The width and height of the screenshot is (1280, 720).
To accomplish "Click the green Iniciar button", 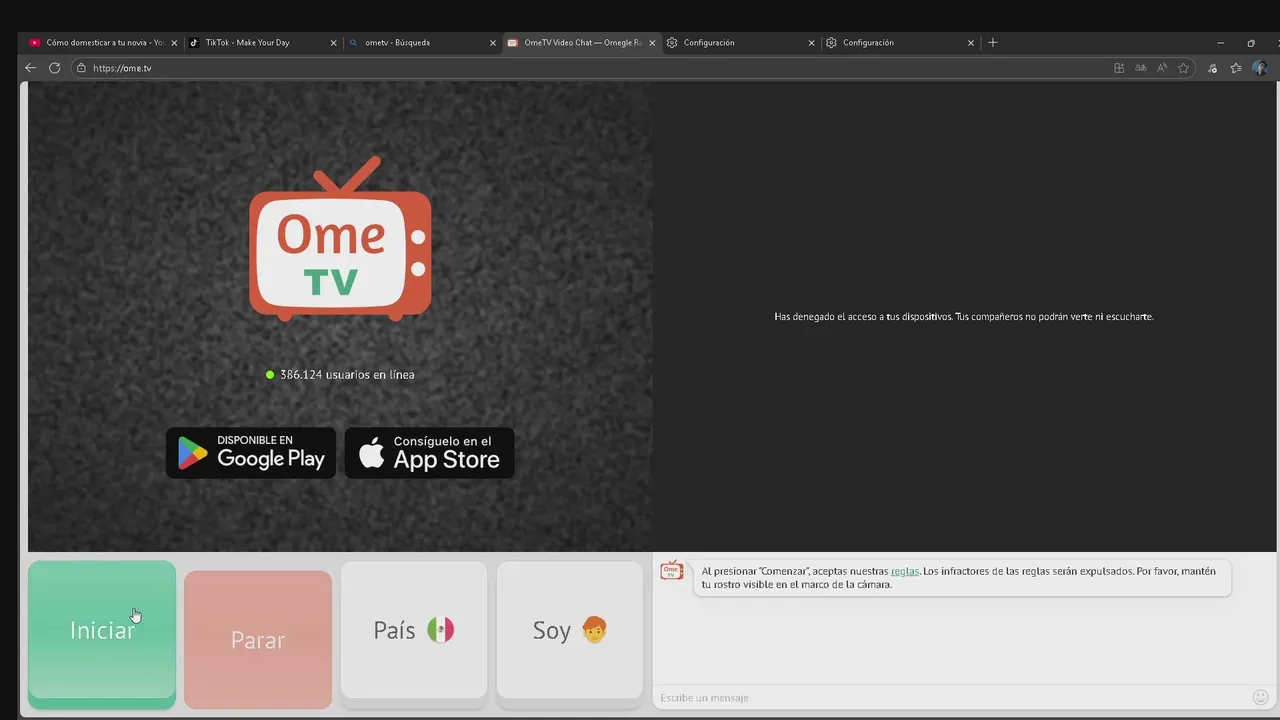I will [102, 634].
